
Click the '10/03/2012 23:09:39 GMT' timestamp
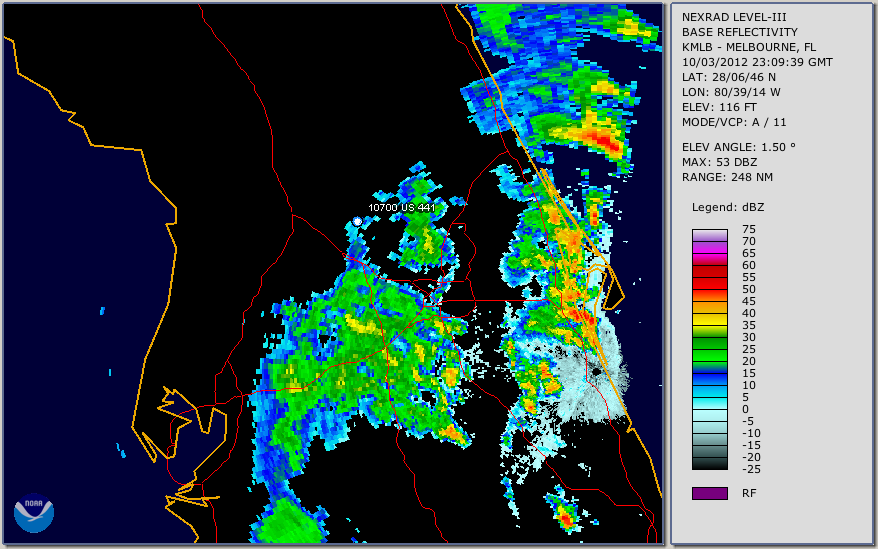pos(757,62)
